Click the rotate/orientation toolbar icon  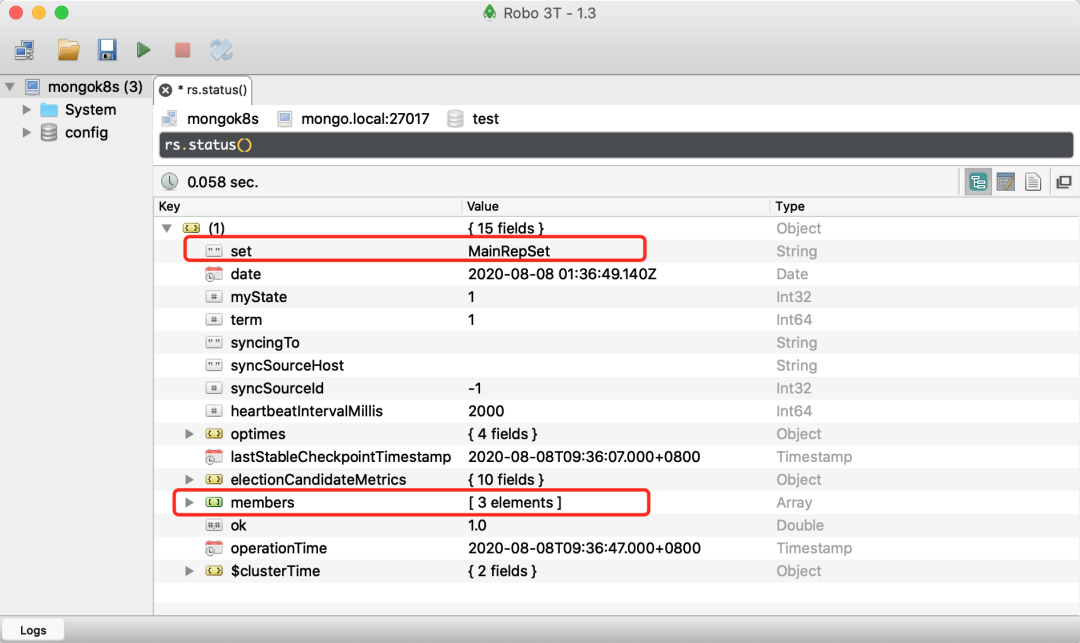click(221, 50)
